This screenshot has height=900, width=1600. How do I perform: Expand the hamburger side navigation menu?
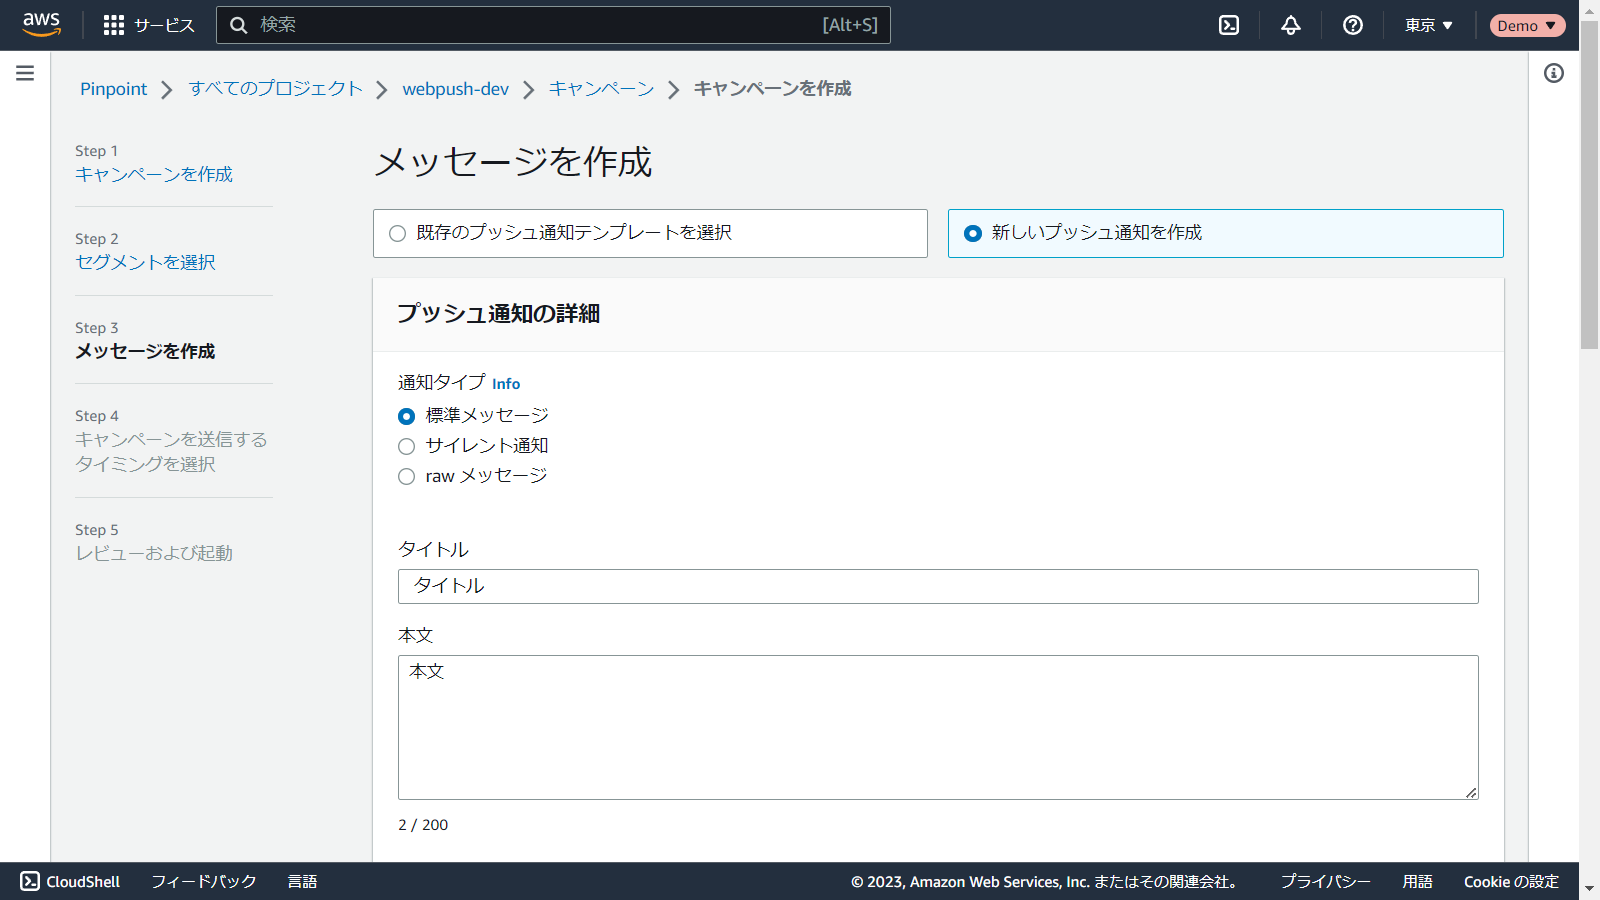click(x=25, y=73)
